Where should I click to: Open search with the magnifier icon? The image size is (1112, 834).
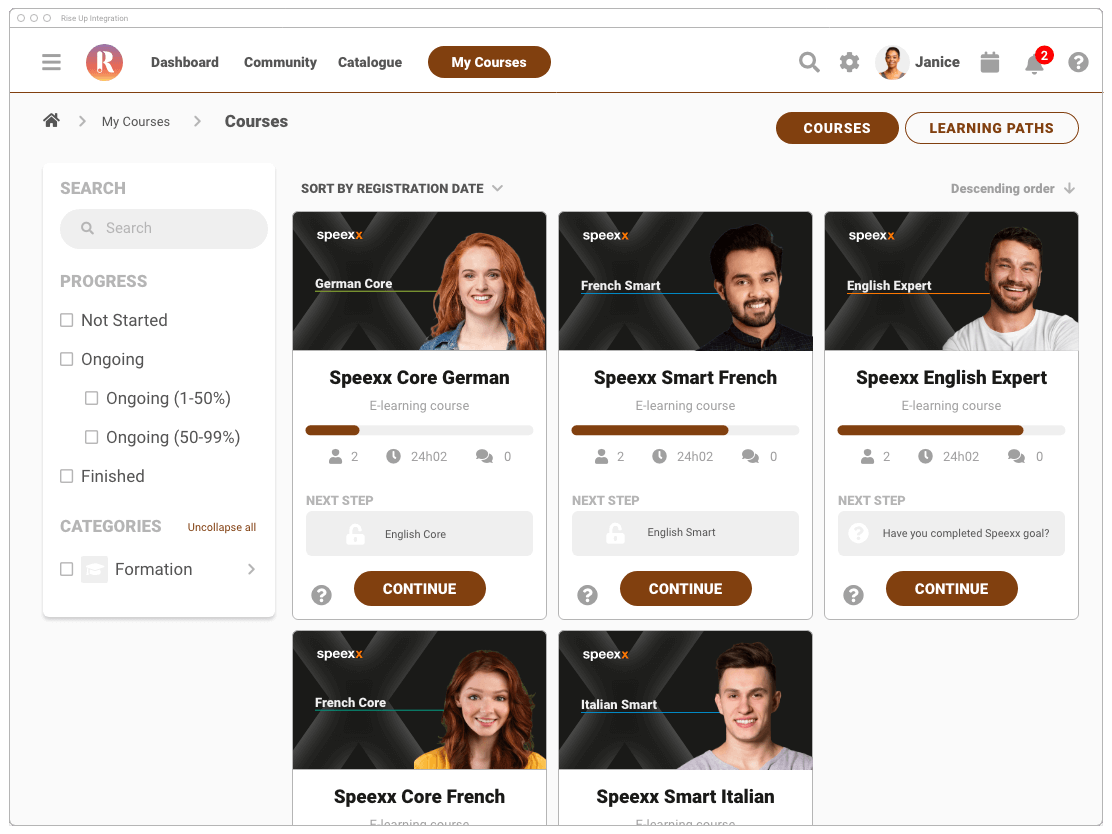click(809, 62)
